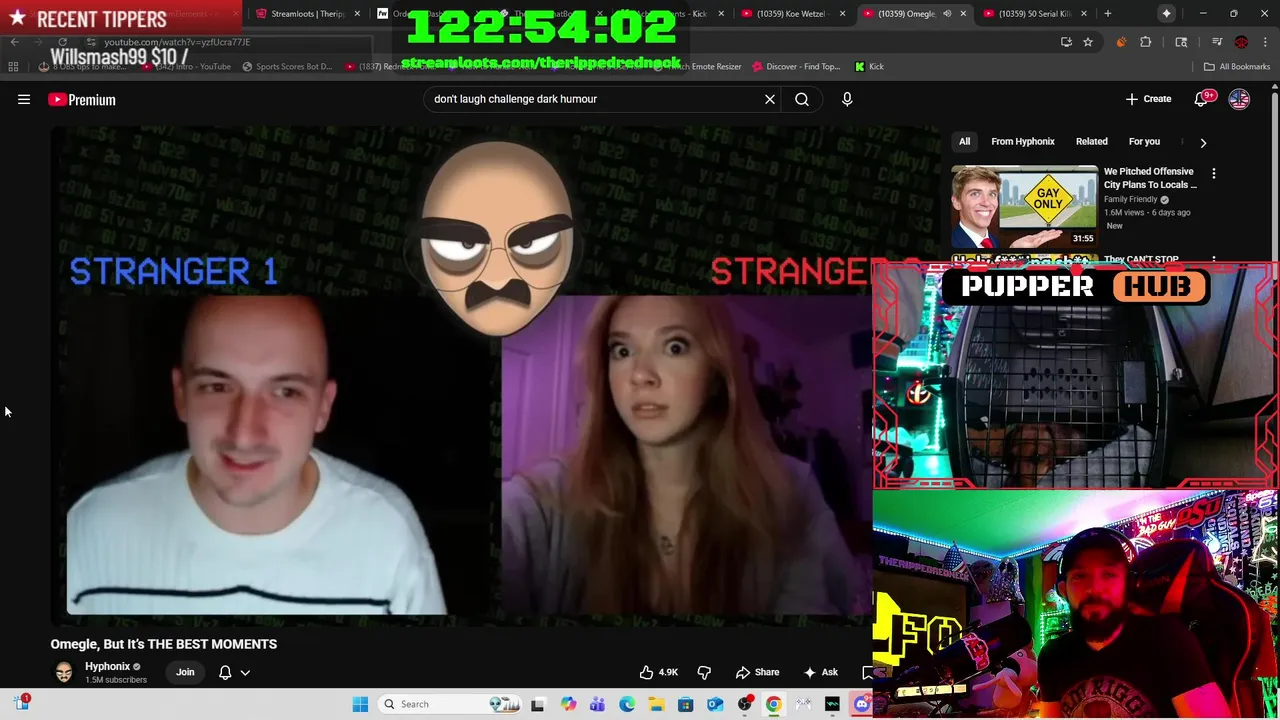Open the Create upload menu
1280x720 pixels.
(x=1148, y=99)
